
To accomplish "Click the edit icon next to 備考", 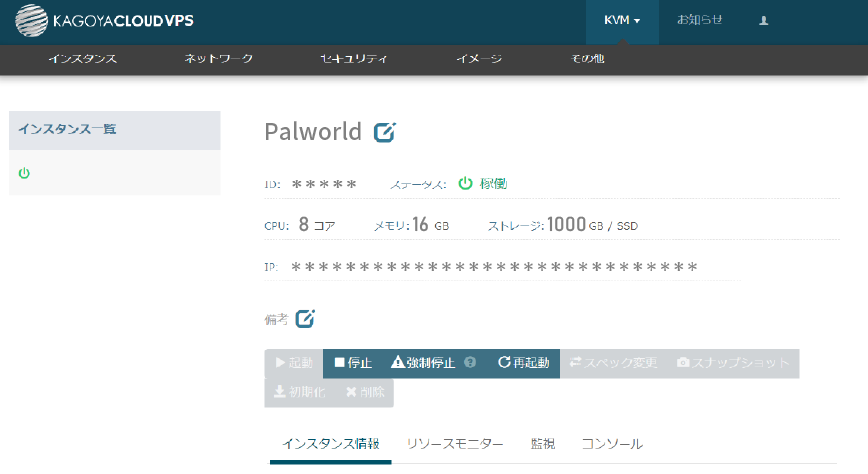I will pyautogui.click(x=305, y=319).
